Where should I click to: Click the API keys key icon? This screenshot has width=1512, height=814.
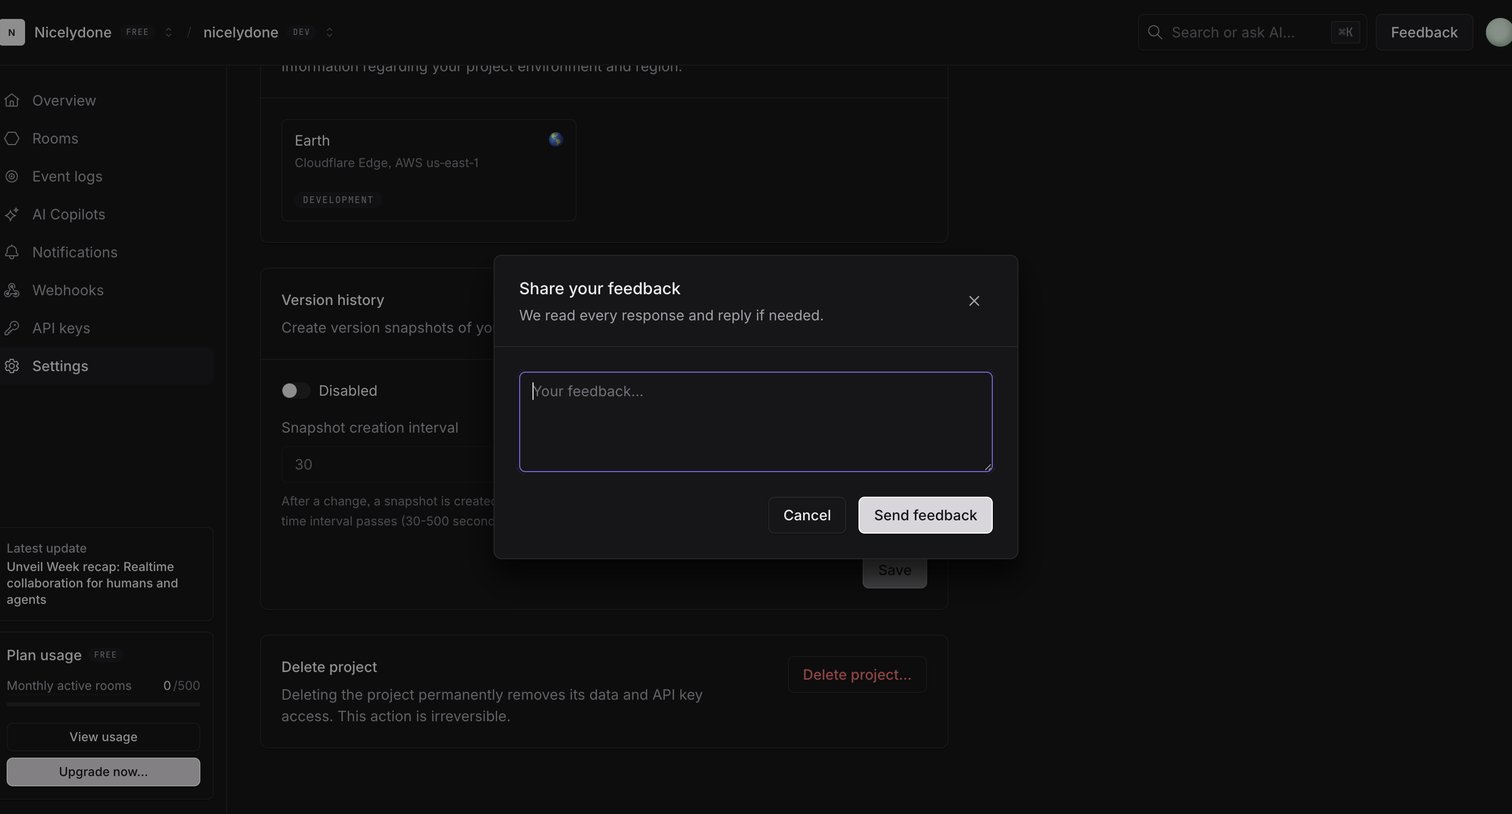pyautogui.click(x=12, y=328)
